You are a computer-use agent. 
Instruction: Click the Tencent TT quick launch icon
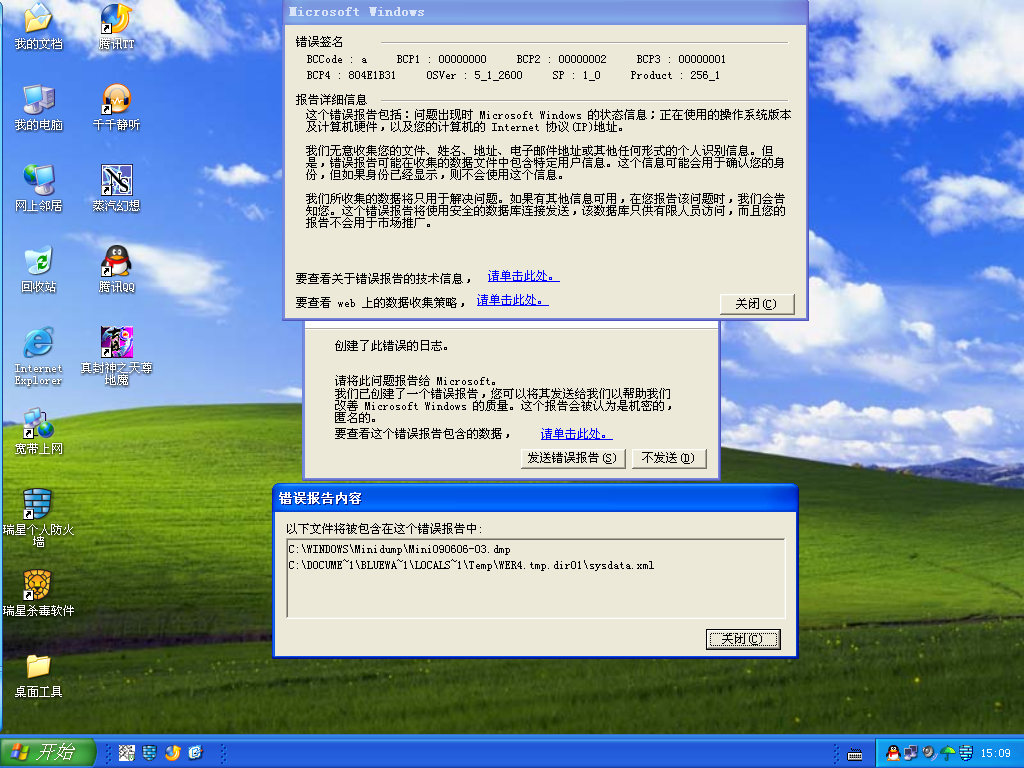(x=172, y=753)
